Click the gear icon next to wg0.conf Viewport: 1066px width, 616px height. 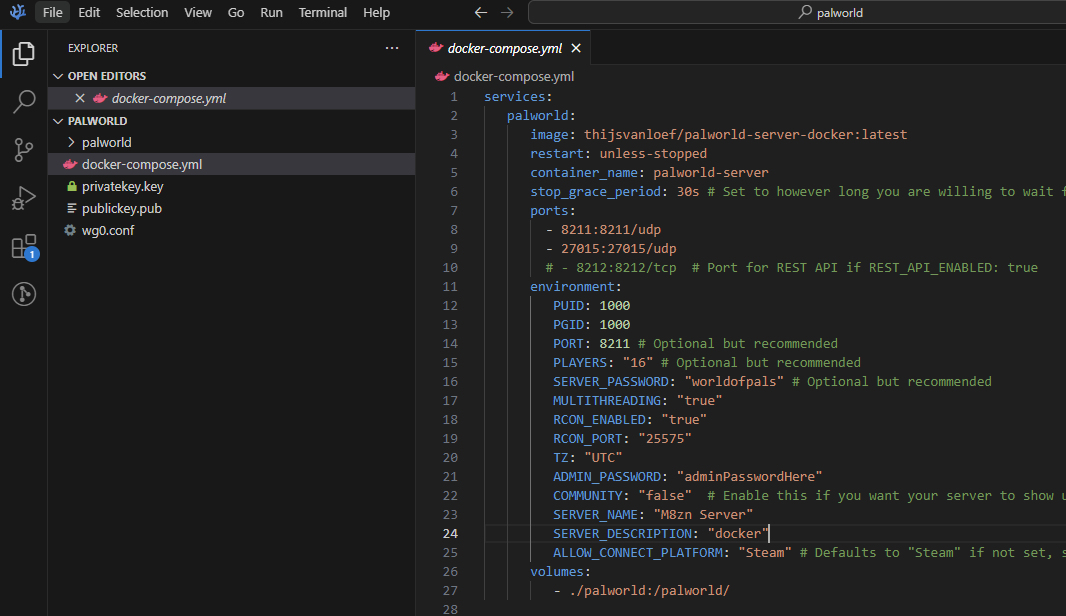tap(69, 230)
